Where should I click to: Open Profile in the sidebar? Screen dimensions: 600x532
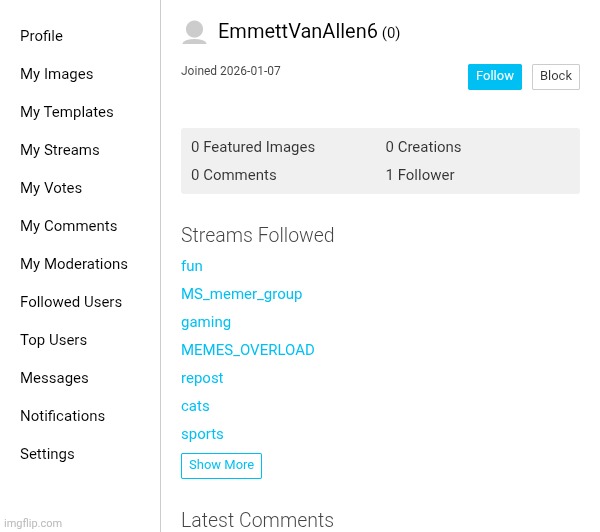41,36
